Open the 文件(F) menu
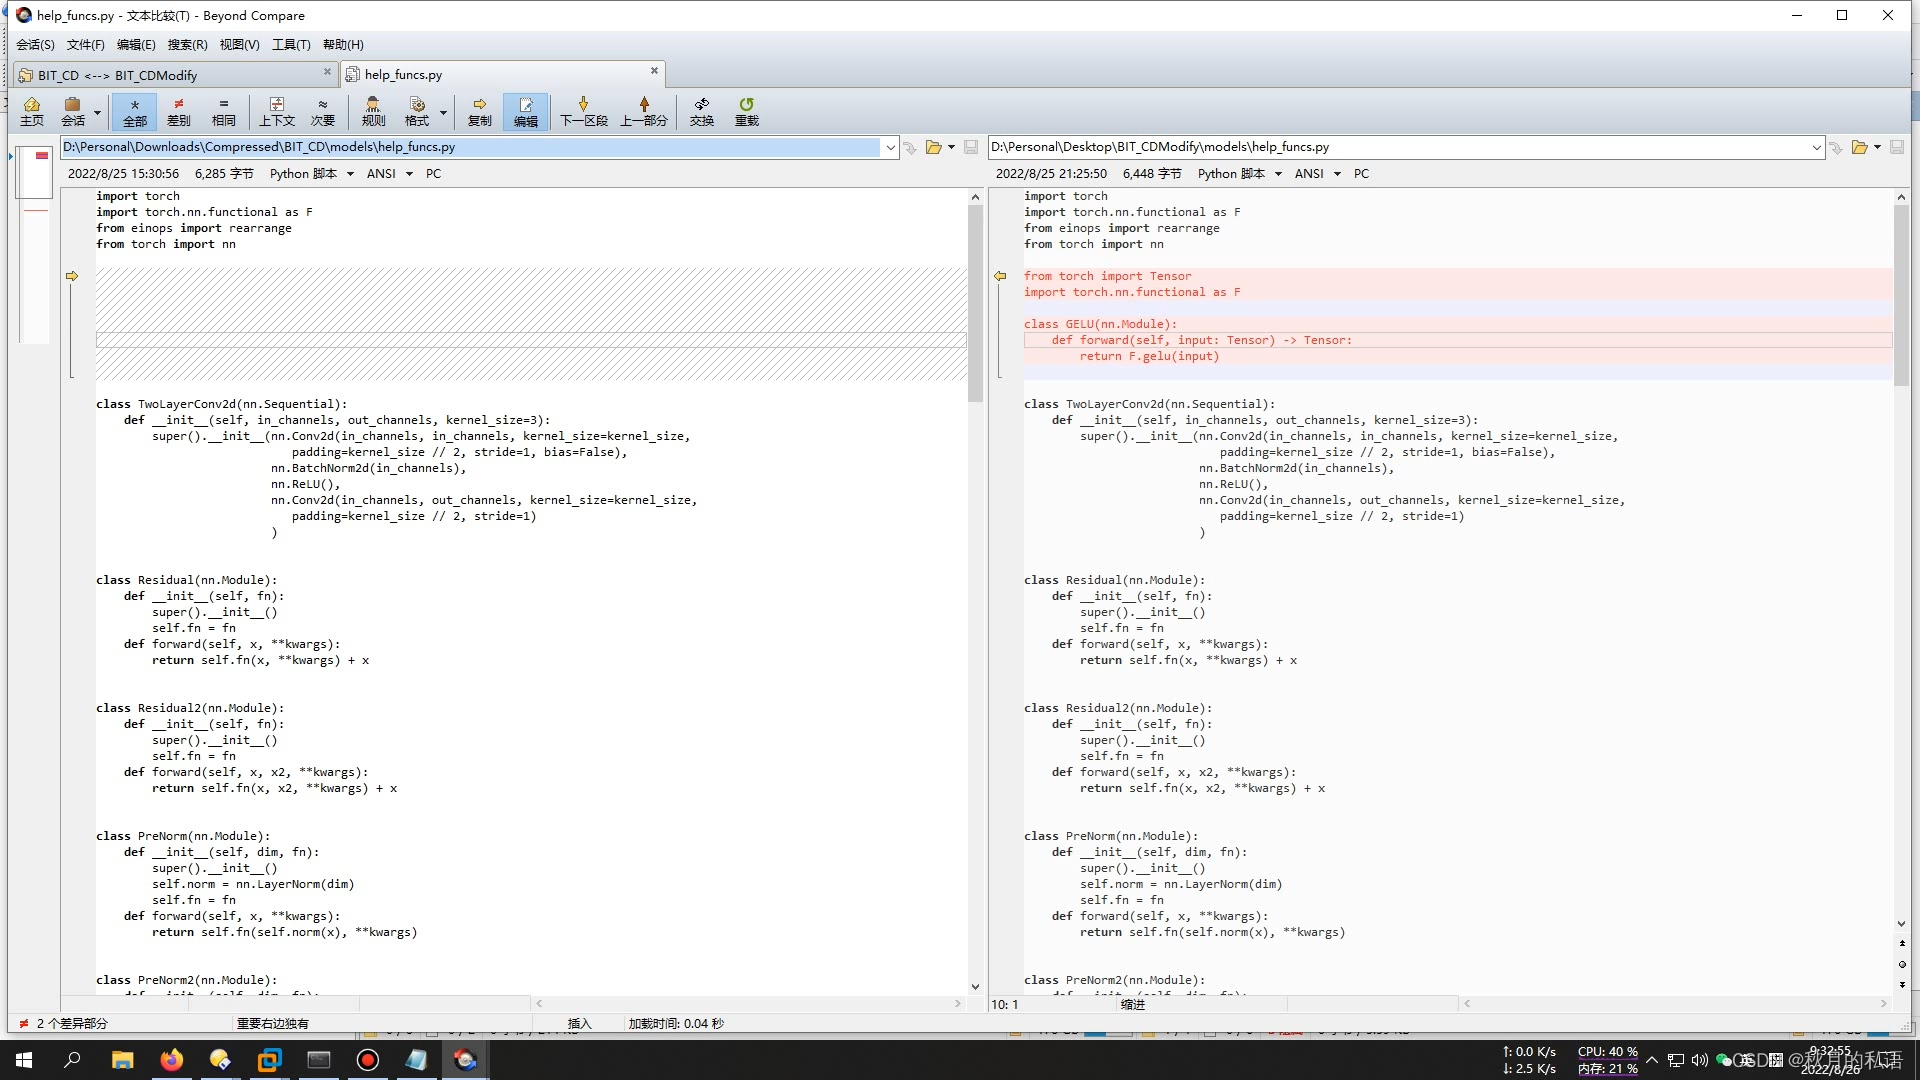Viewport: 1920px width, 1080px height. [85, 45]
